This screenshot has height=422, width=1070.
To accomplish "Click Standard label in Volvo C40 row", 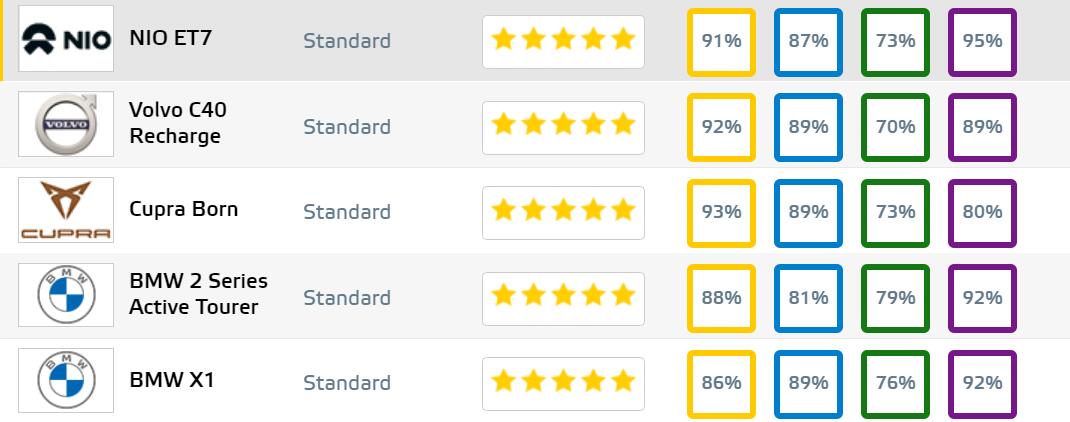I will (x=347, y=127).
